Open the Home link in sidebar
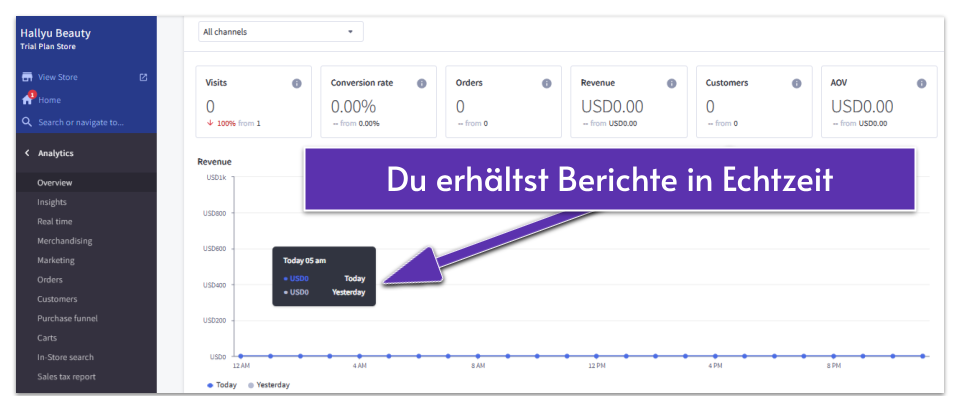The image size is (960, 396). click(49, 100)
